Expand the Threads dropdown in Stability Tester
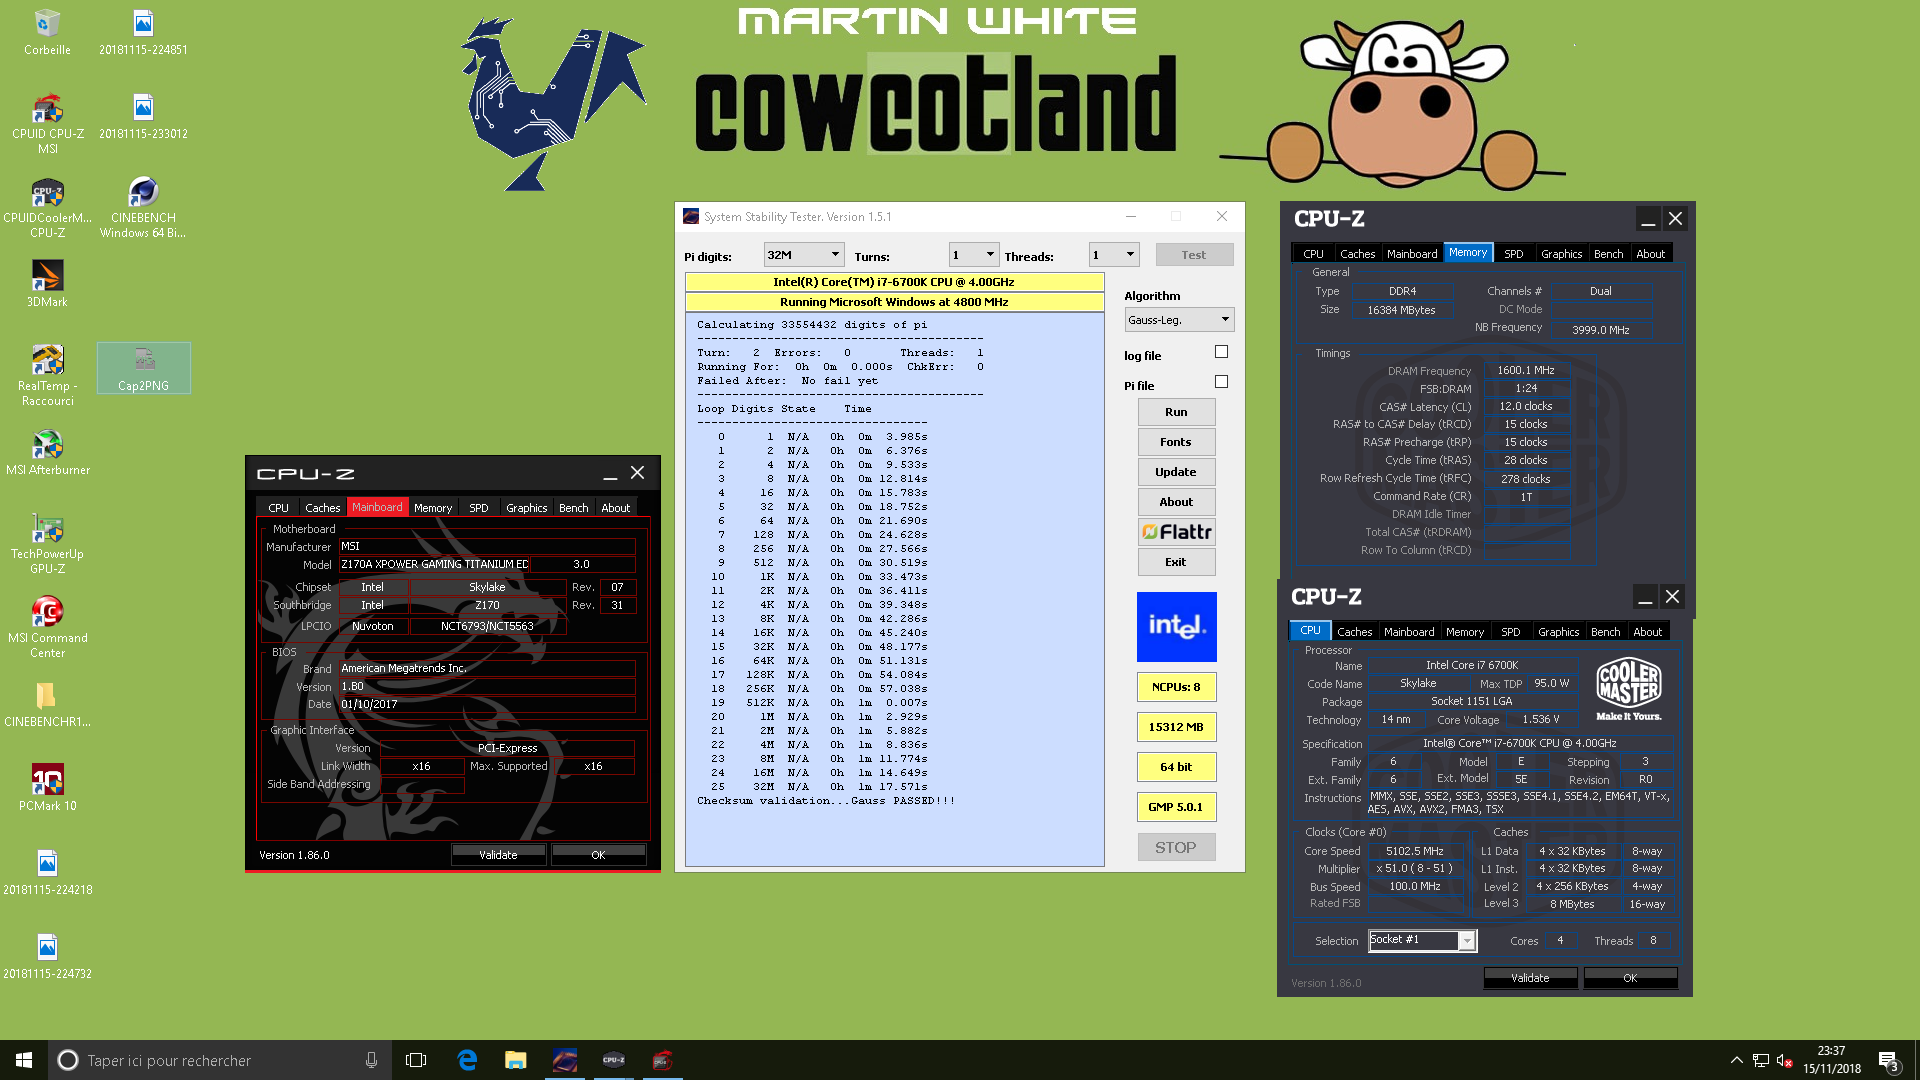 click(1114, 255)
